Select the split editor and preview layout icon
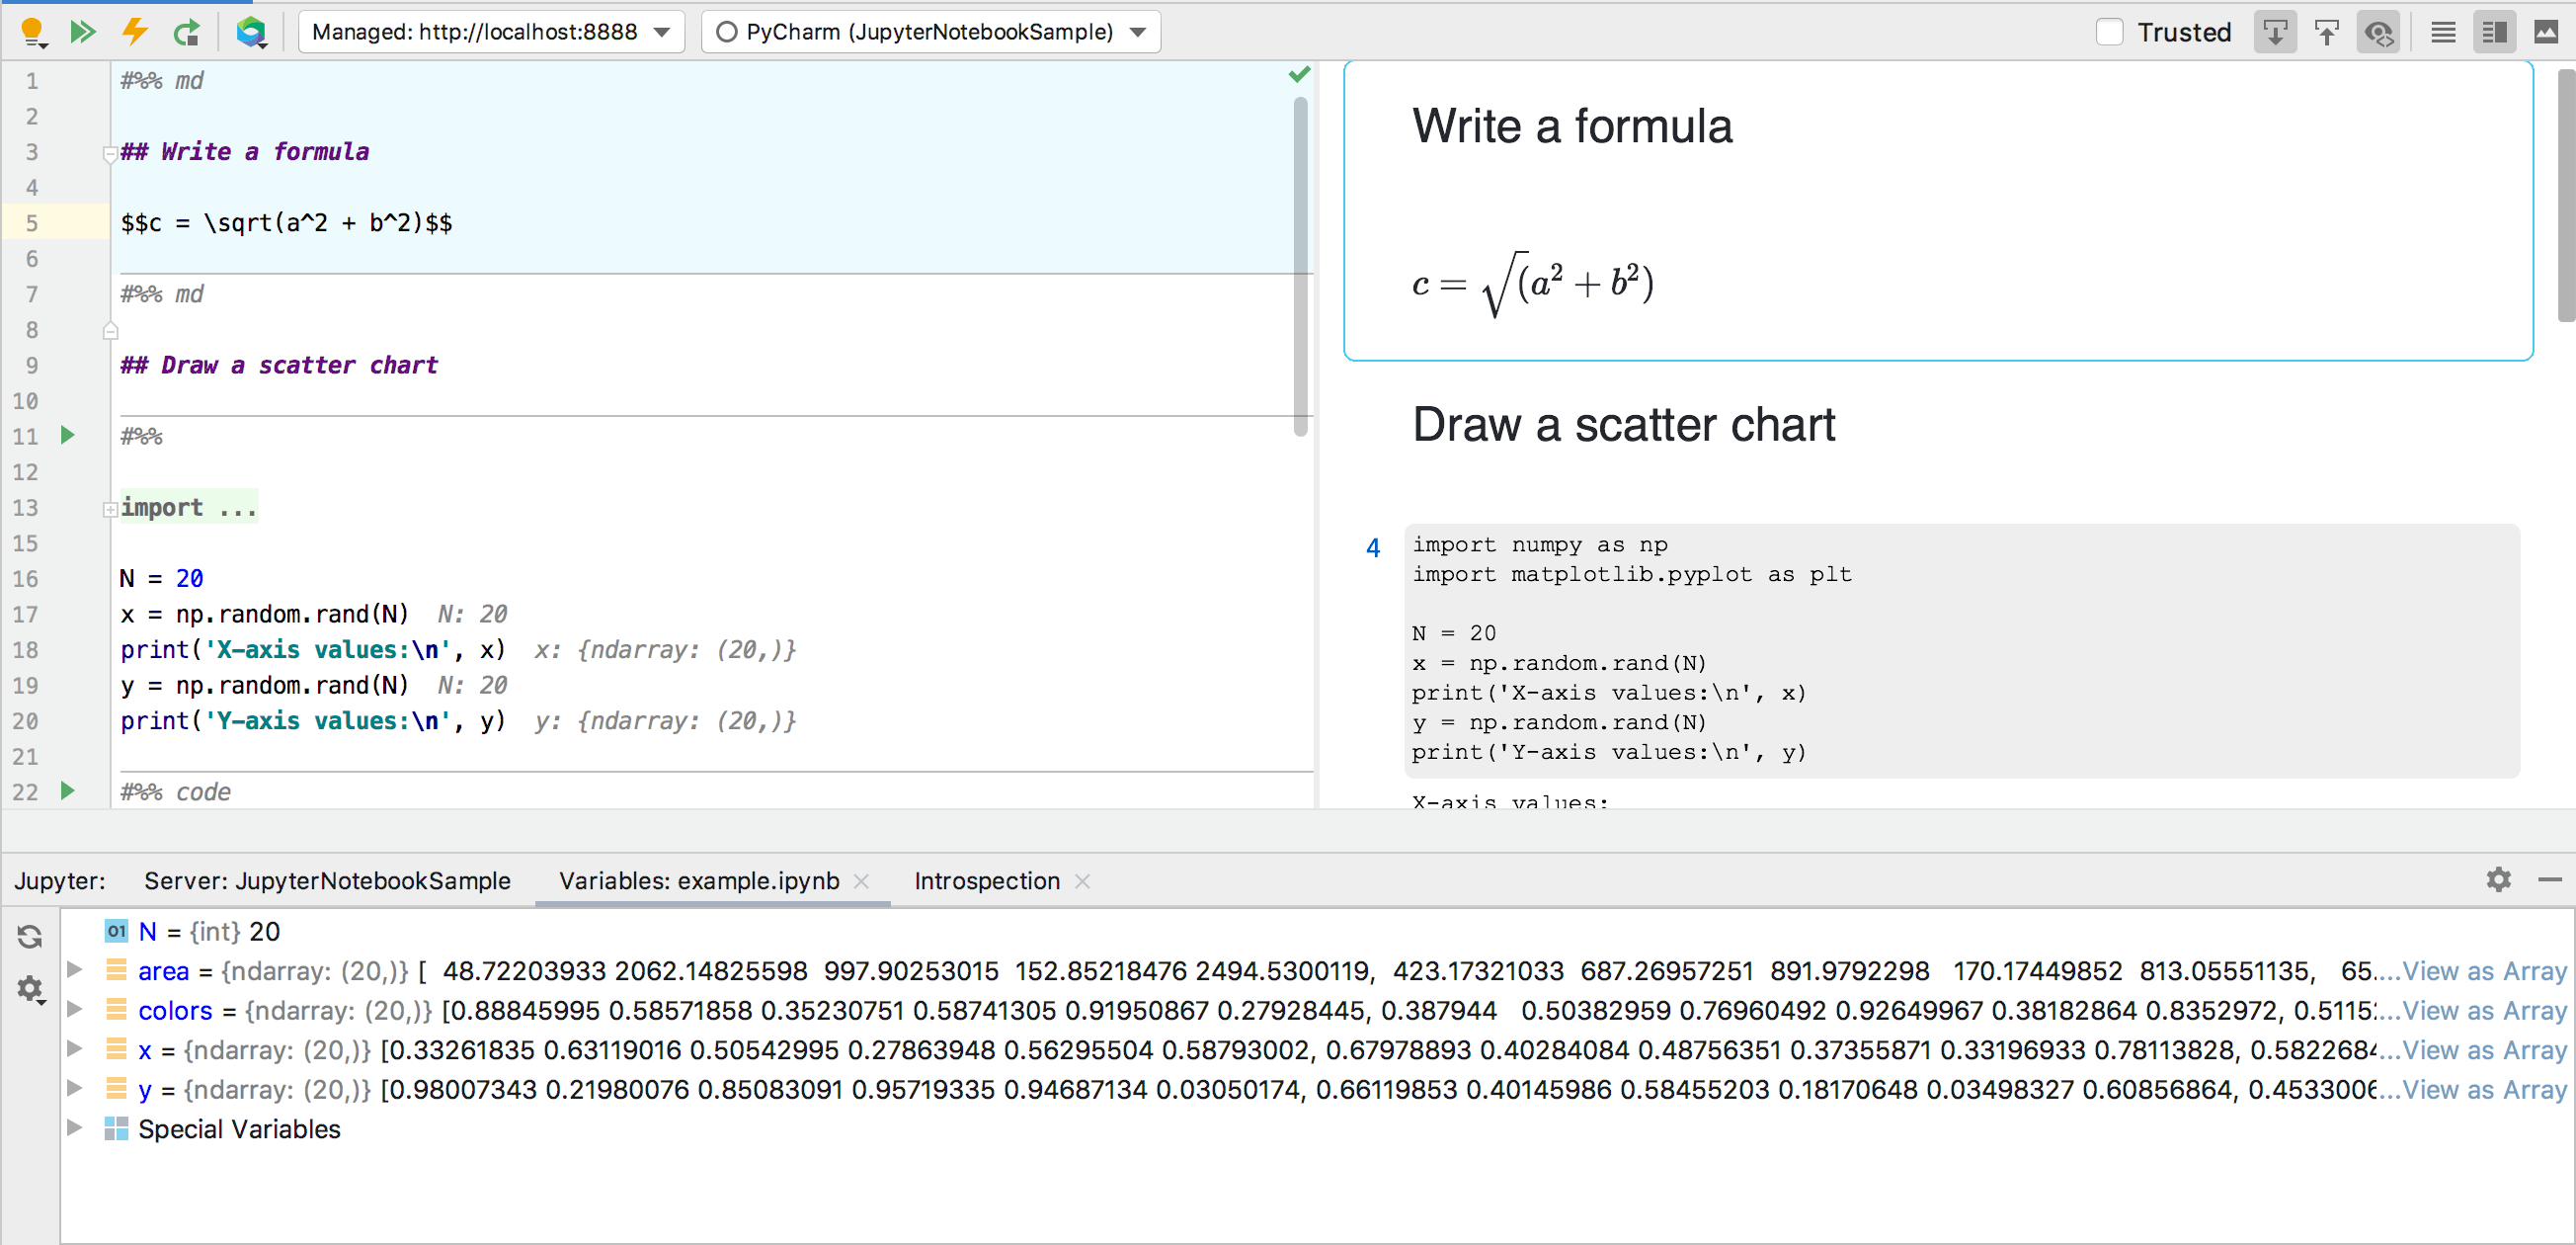Screen dimensions: 2576x1245 [2494, 31]
